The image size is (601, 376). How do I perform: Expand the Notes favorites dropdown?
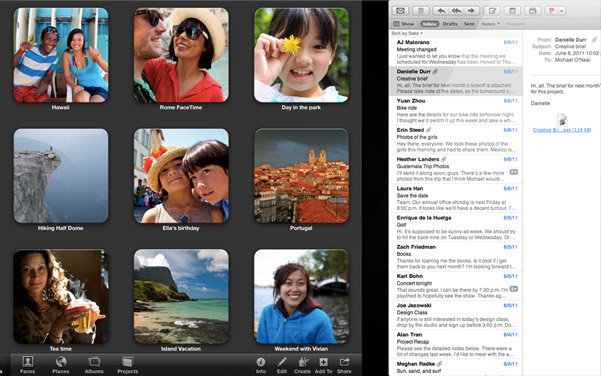[491, 24]
